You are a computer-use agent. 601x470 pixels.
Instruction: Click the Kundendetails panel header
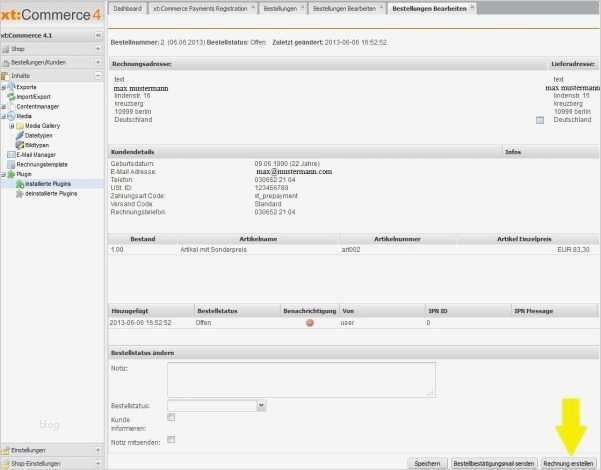305,152
